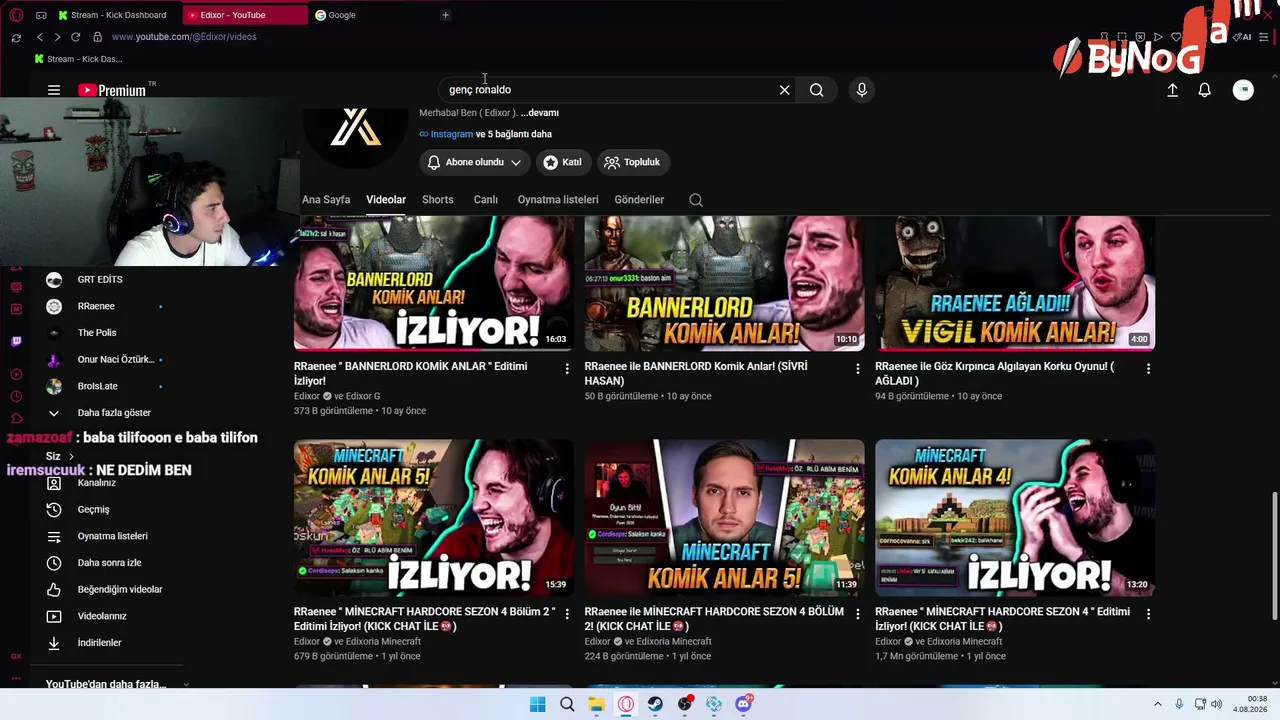Viewport: 1280px width, 720px height.
Task: Open the upload/create video icon
Action: coord(1172,90)
